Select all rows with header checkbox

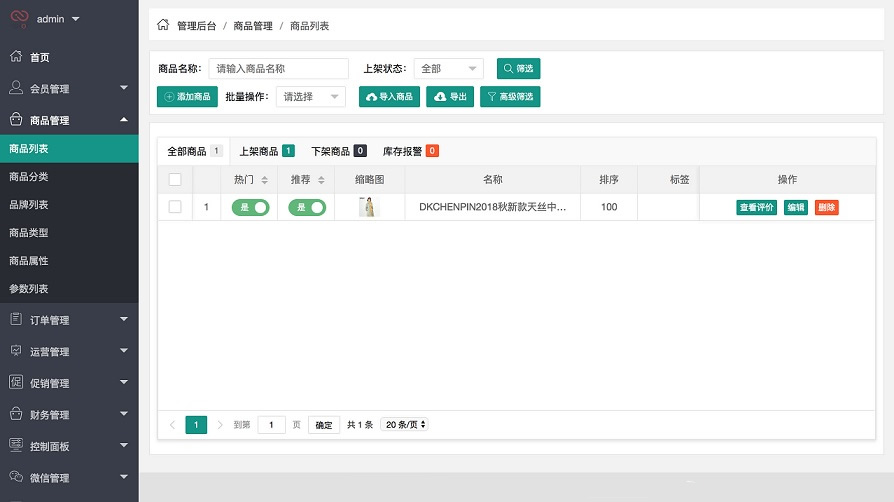pyautogui.click(x=175, y=179)
